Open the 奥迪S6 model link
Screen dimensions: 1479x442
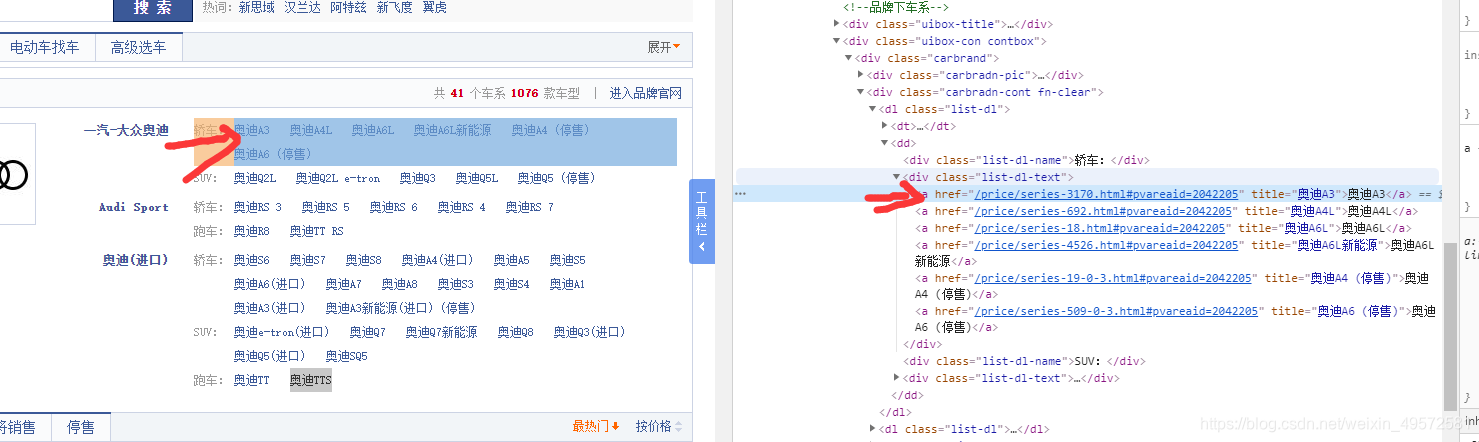(x=252, y=260)
